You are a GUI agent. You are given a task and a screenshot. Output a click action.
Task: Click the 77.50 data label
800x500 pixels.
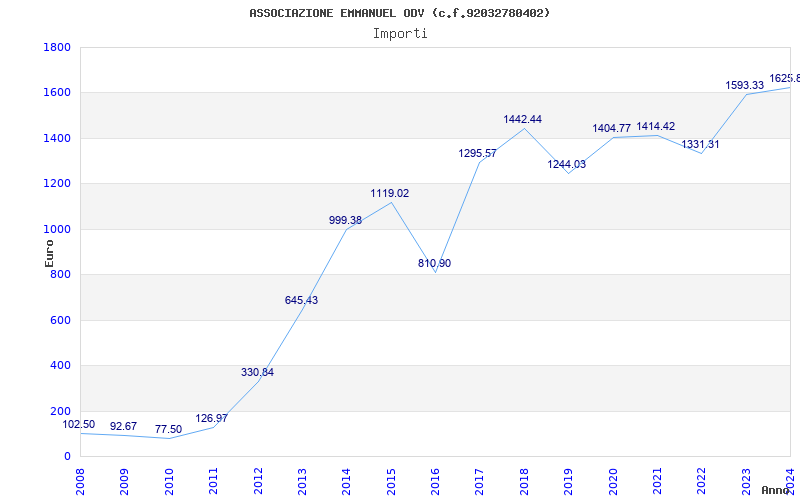(x=168, y=430)
